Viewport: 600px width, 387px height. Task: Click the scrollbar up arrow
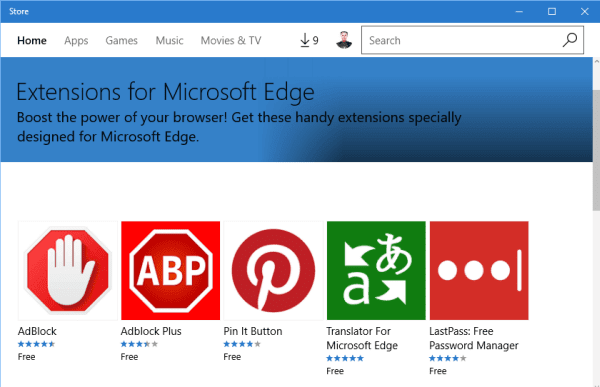(x=596, y=61)
